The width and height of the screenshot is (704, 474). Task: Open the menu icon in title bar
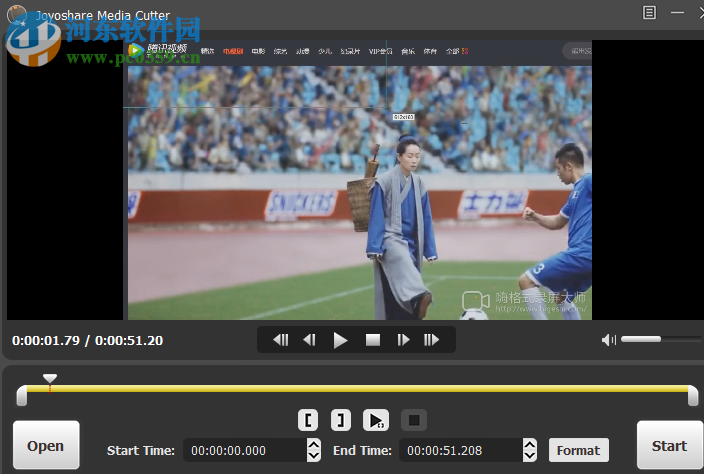[650, 13]
